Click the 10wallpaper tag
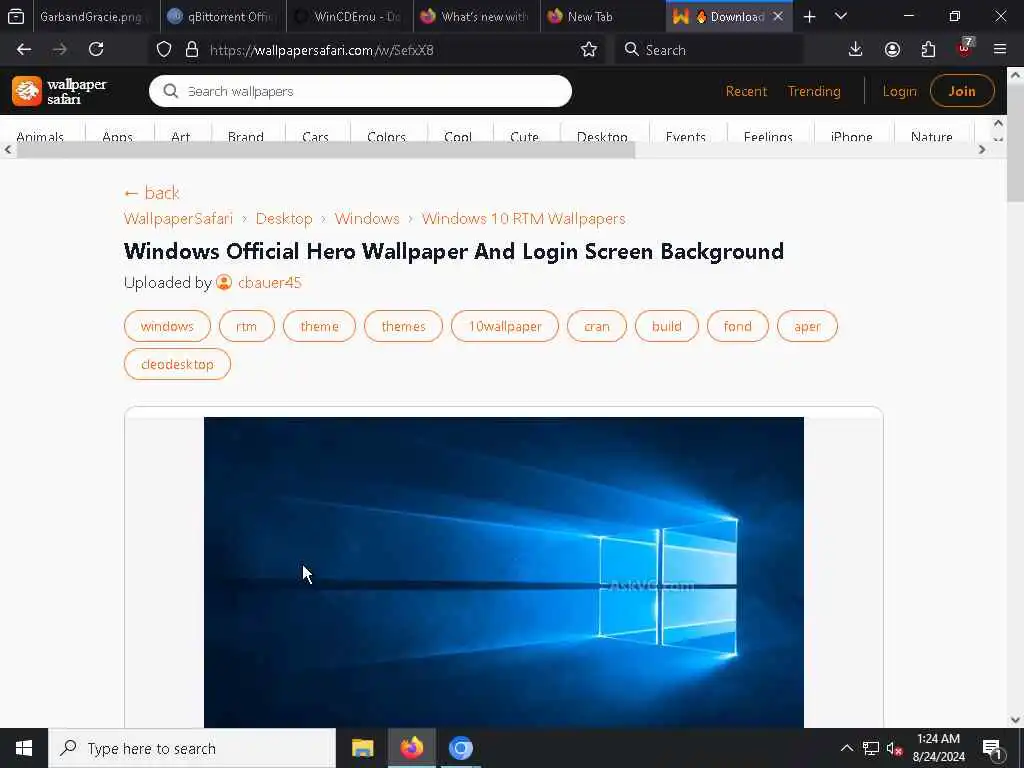Screen dimensions: 1024x768 tap(505, 326)
